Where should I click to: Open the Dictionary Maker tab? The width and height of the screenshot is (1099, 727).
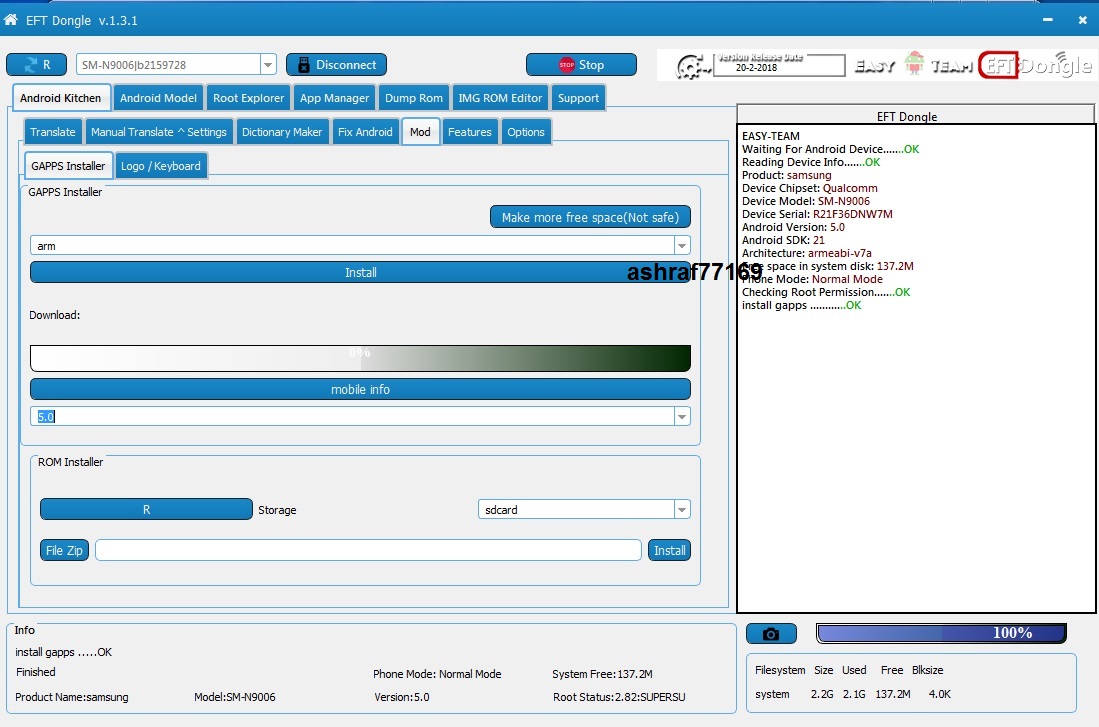[x=282, y=132]
